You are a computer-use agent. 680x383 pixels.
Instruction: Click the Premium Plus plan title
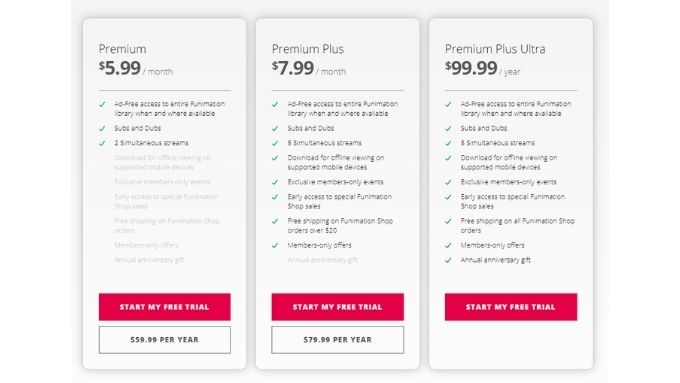308,49
